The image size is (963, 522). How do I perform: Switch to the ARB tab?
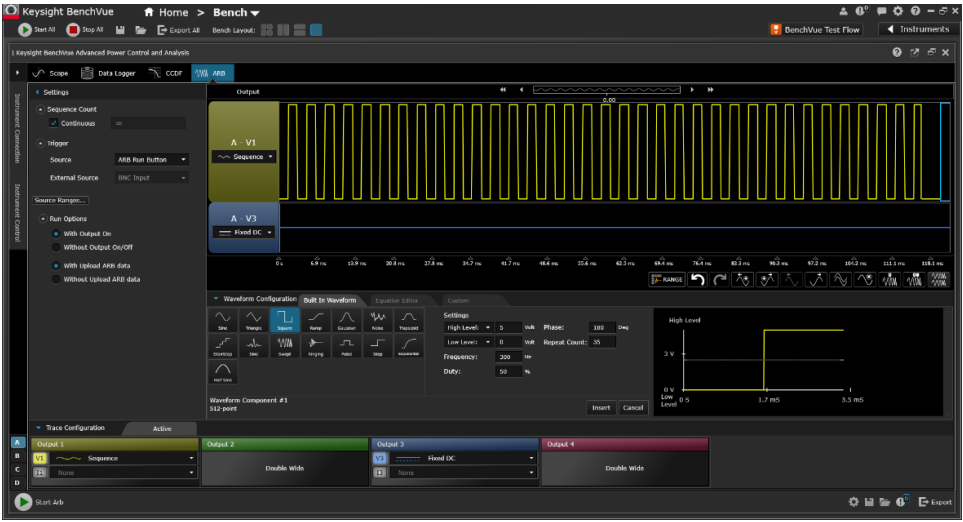(x=212, y=73)
